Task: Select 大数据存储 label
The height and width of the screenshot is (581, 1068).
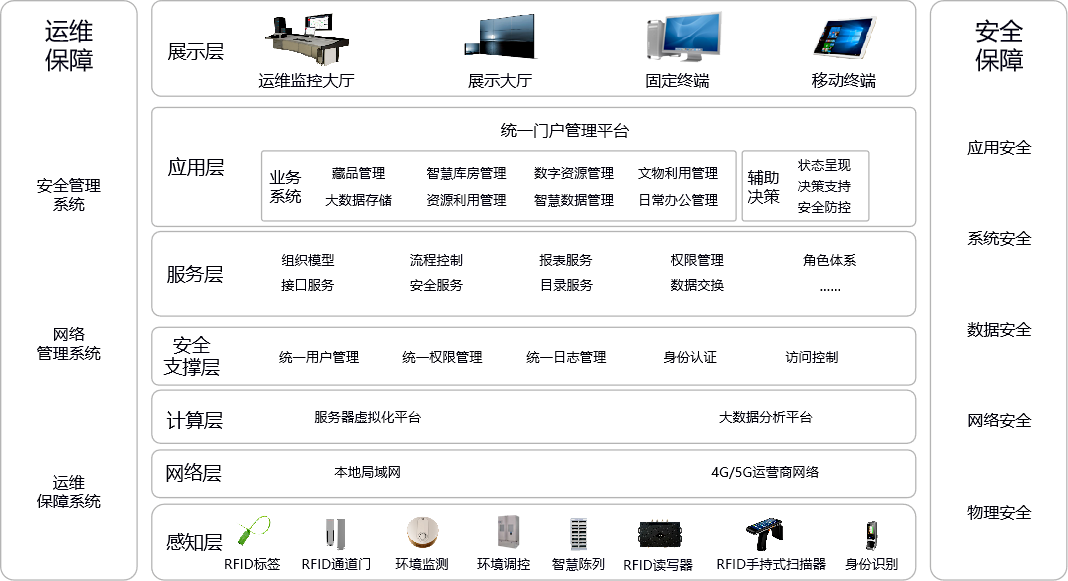Action: (x=358, y=200)
